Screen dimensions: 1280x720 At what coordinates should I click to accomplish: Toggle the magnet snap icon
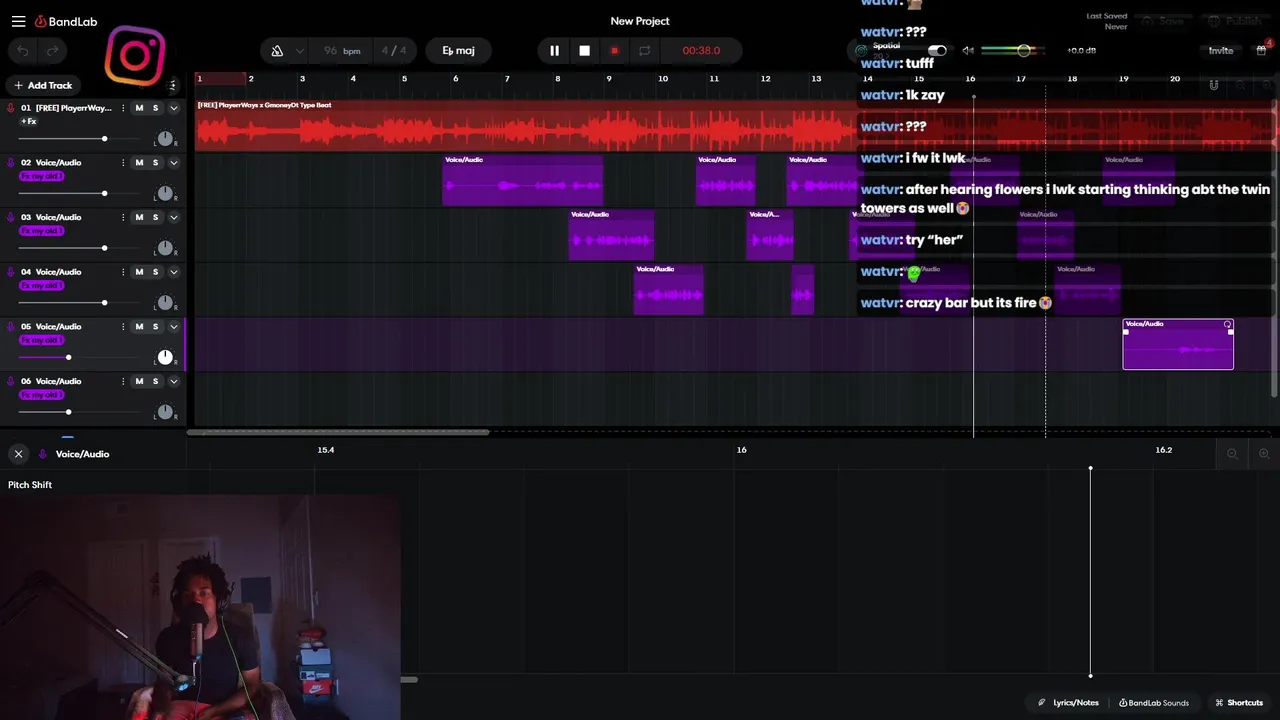(x=1214, y=86)
